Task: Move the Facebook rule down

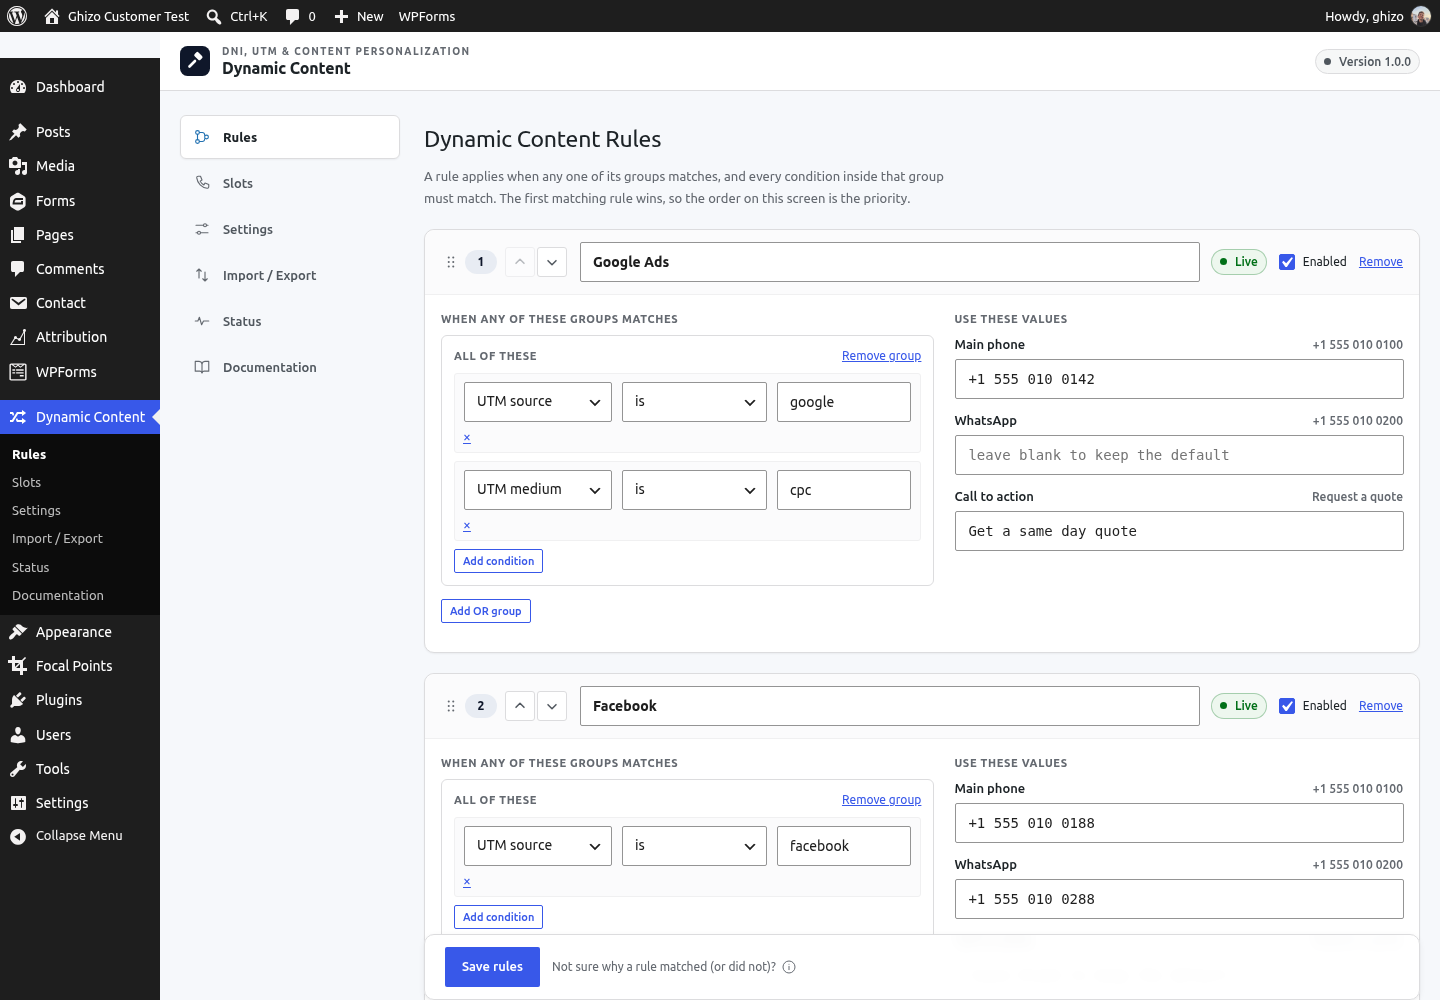Action: [552, 706]
